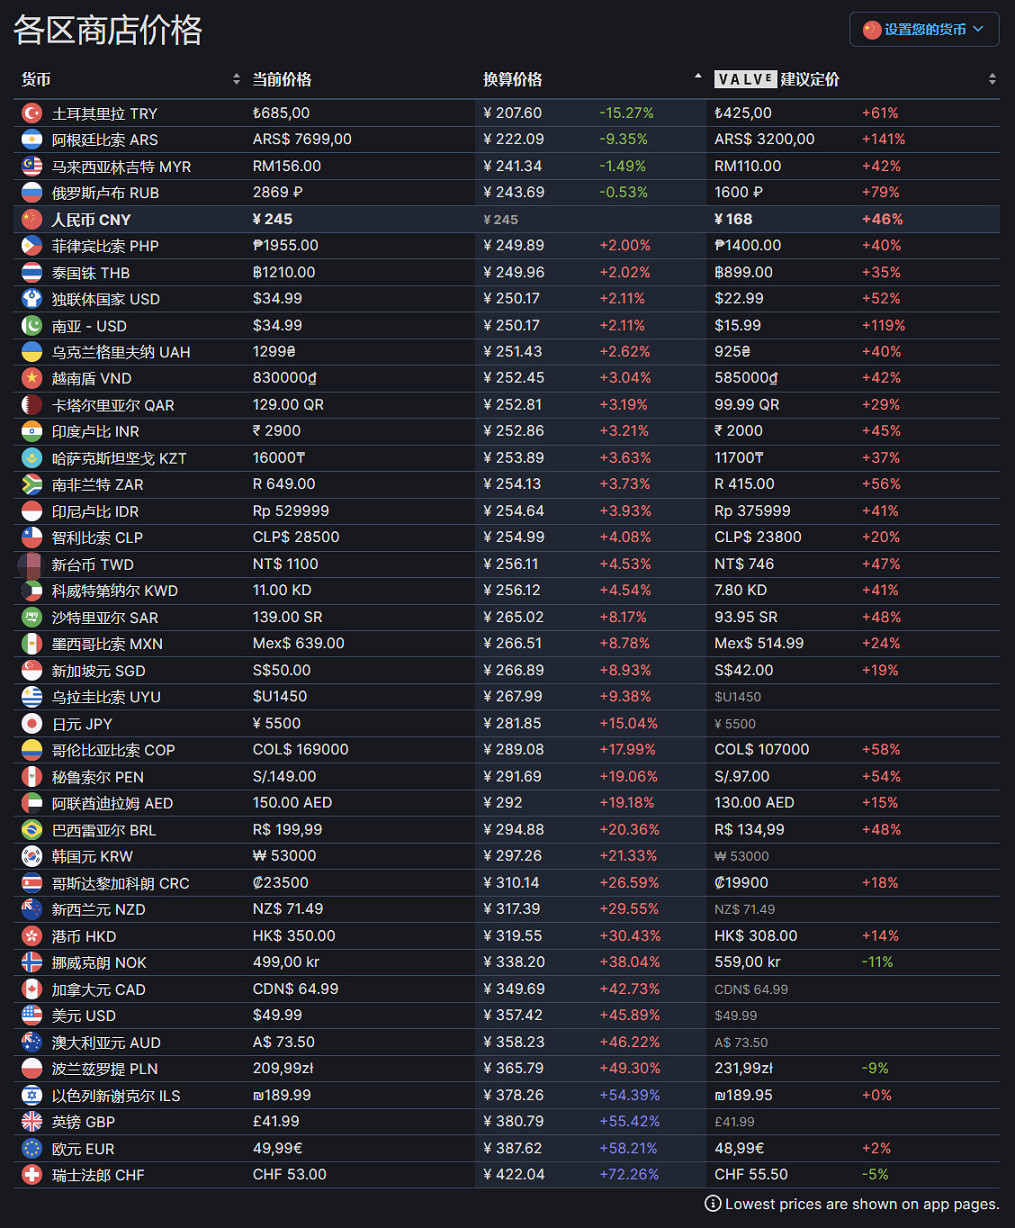Sort table by currency column header
1015x1228 pixels.
(36, 79)
